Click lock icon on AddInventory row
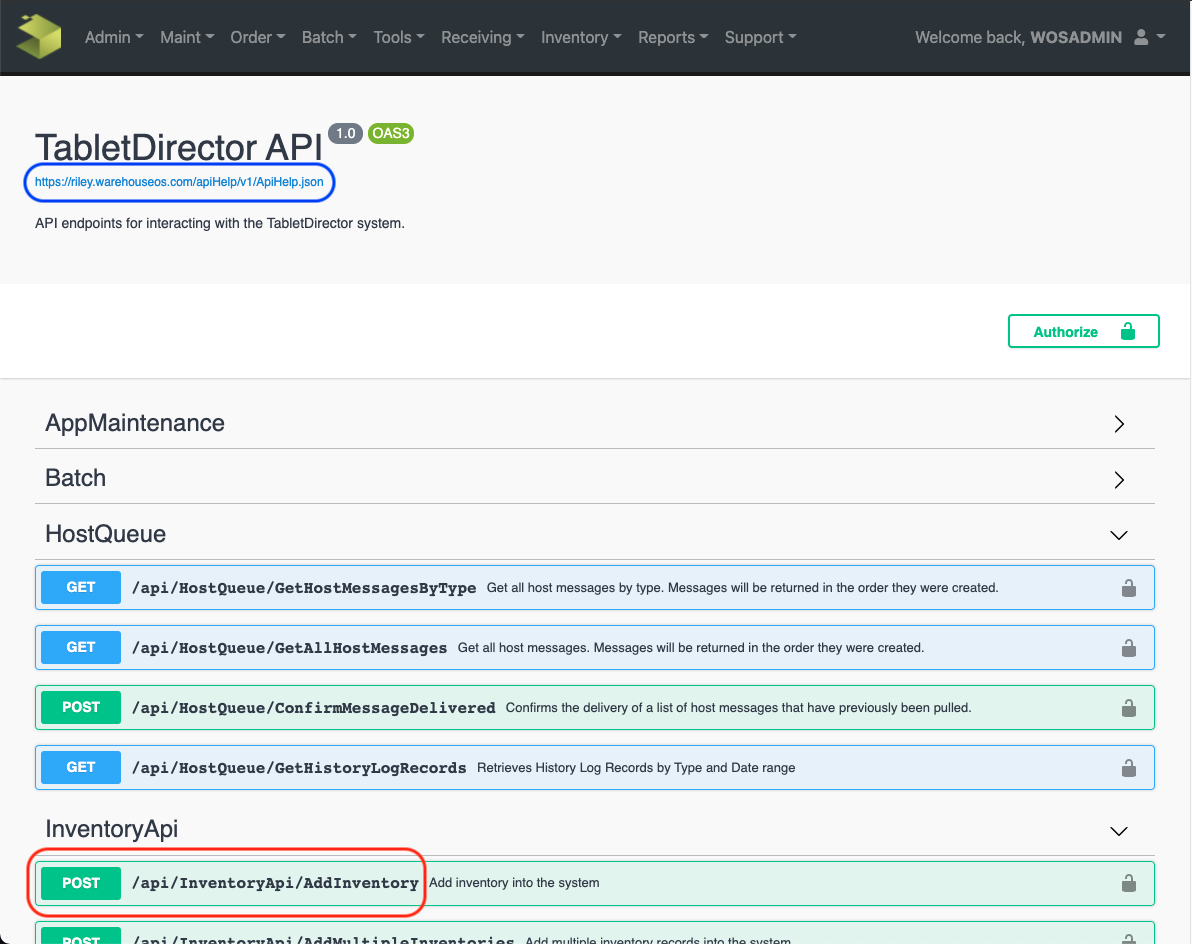Image resolution: width=1192 pixels, height=944 pixels. [1128, 883]
